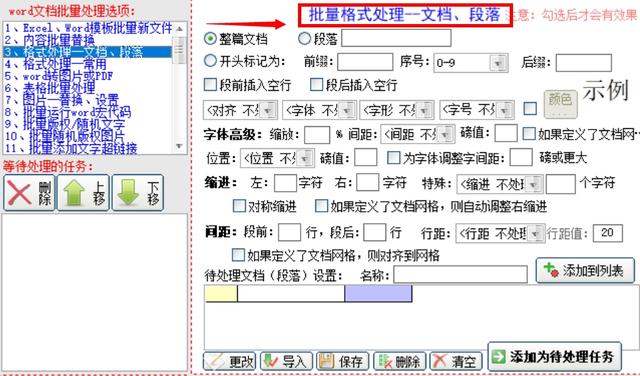Click the 磅值 field after the 间距 dropdown
Image resolution: width=640 pixels, height=376 pixels.
click(x=506, y=133)
